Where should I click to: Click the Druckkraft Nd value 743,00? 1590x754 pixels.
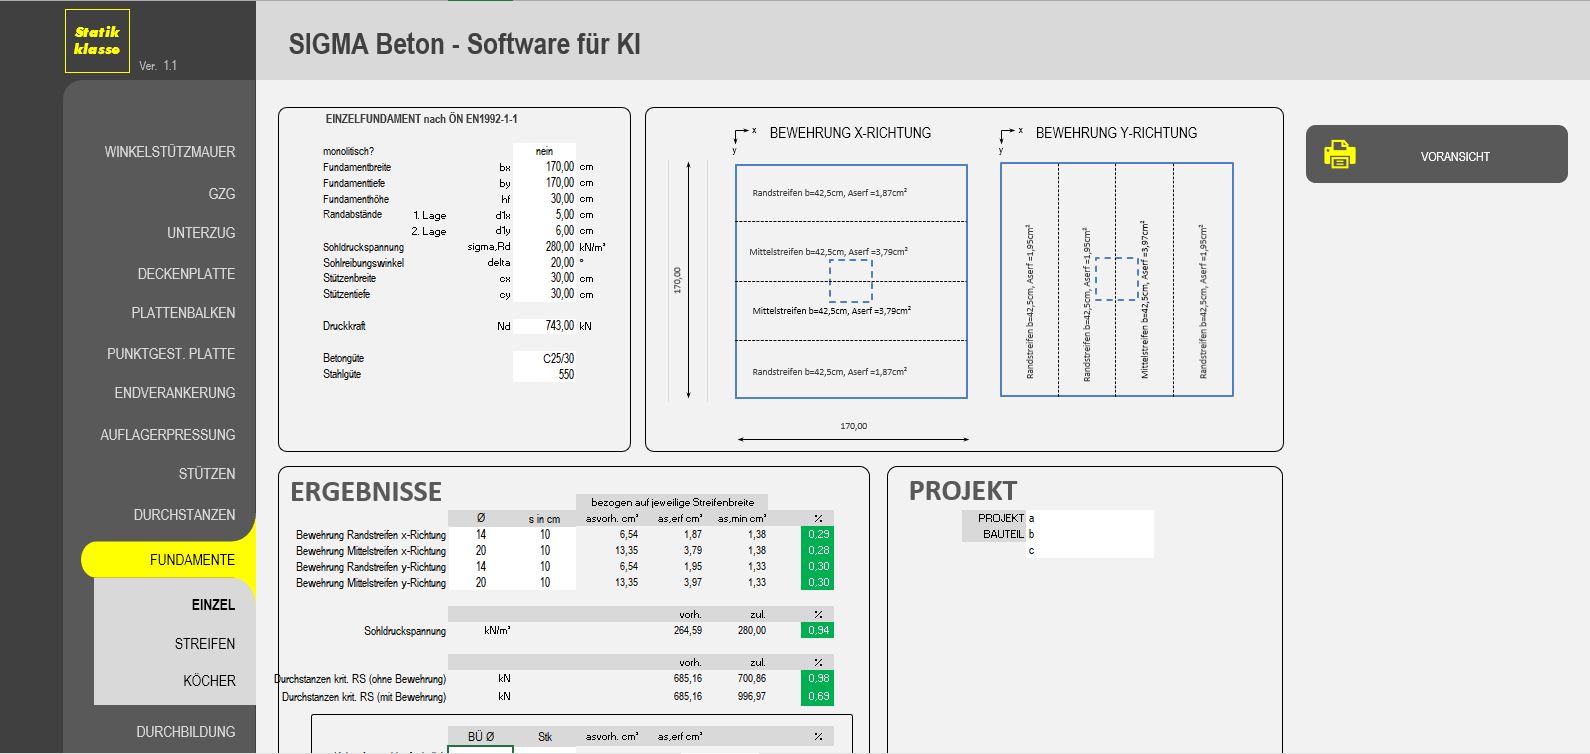(546, 326)
